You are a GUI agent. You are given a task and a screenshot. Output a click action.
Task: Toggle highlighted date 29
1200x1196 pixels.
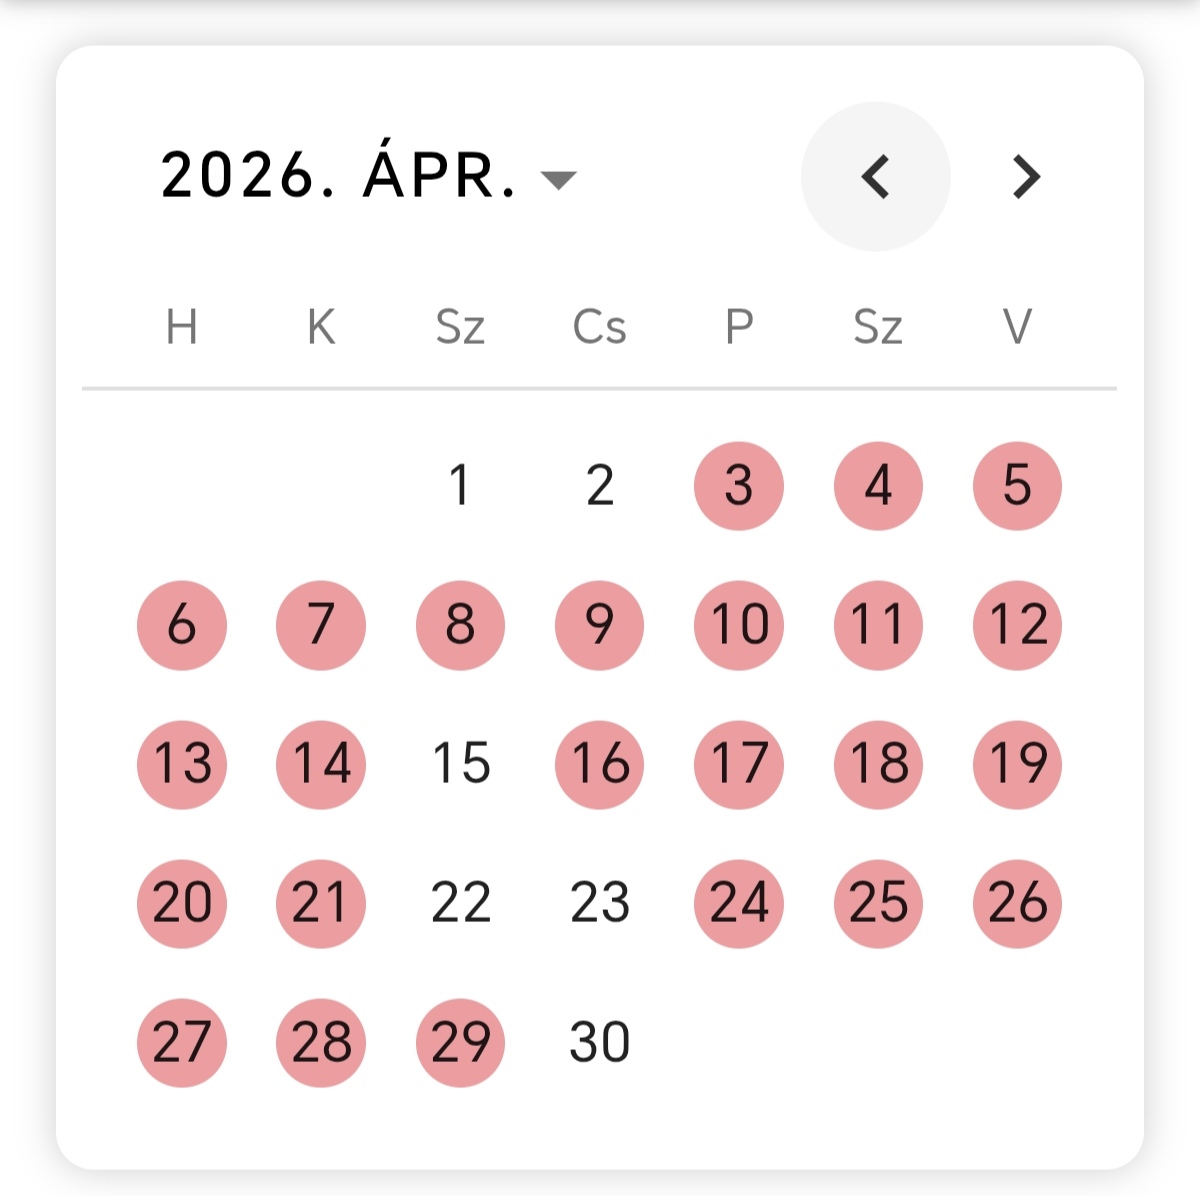tap(460, 1042)
